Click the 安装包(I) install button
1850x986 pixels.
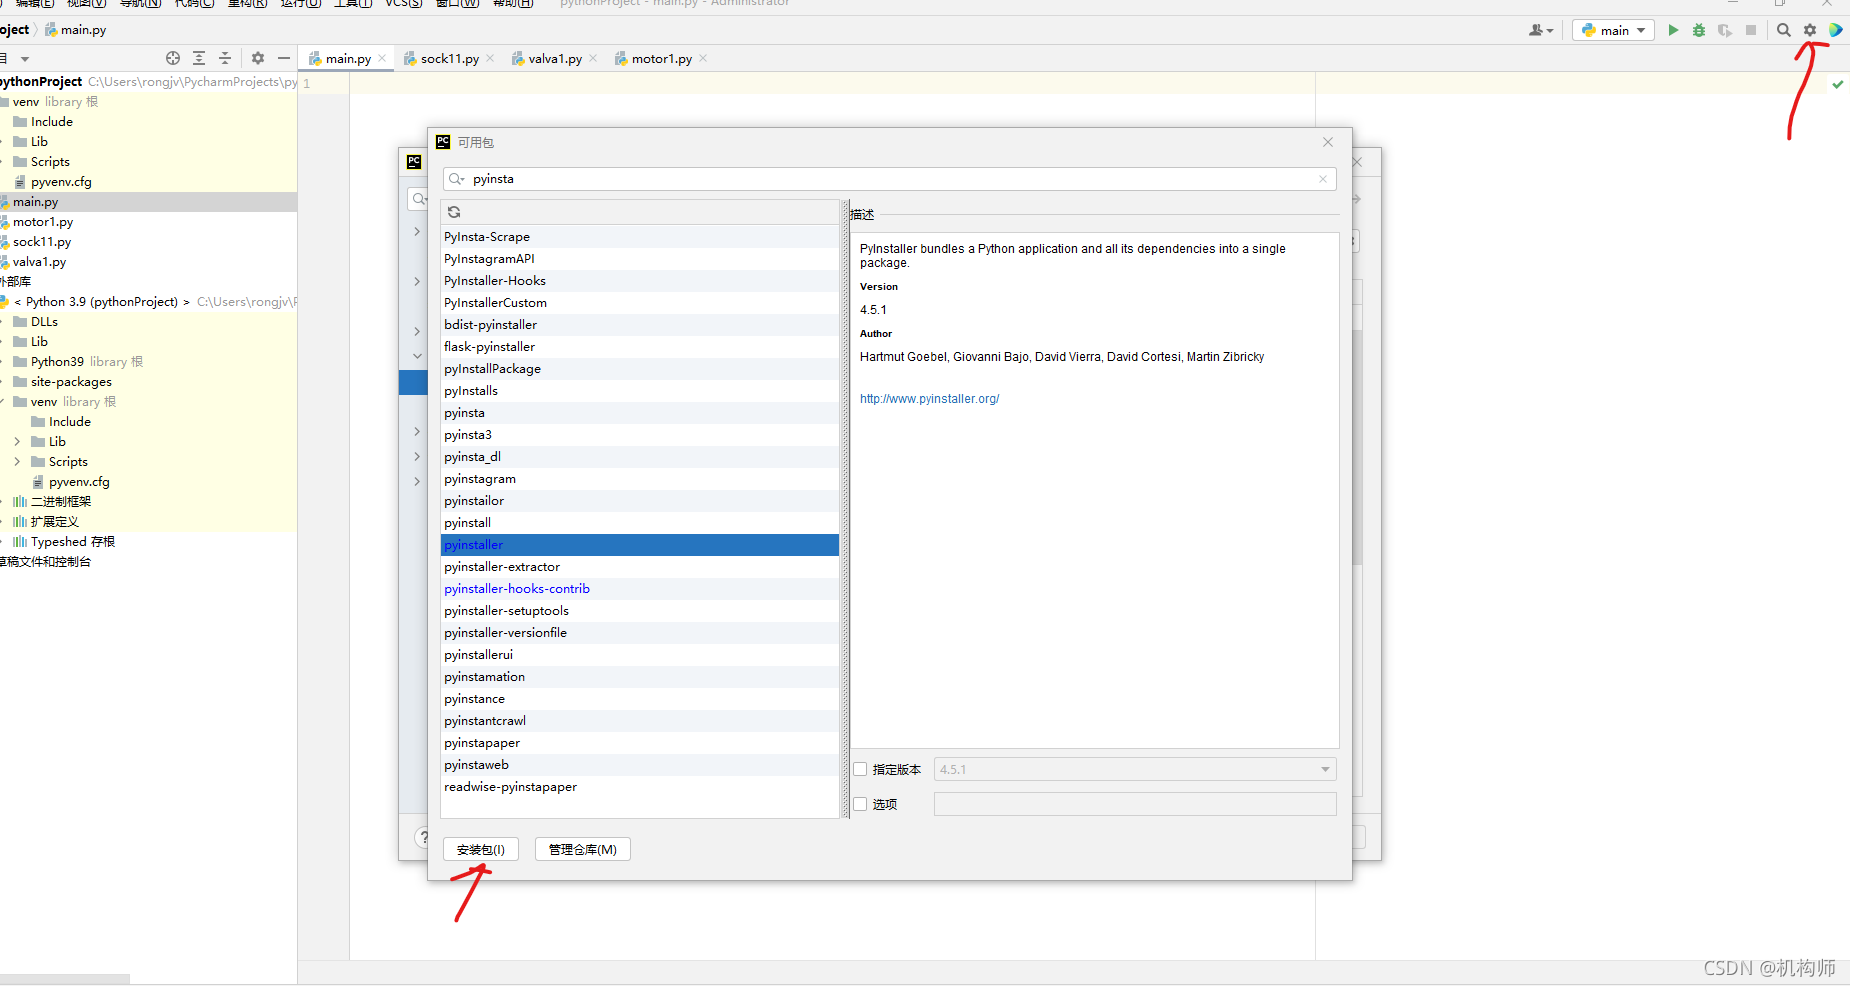tap(481, 849)
